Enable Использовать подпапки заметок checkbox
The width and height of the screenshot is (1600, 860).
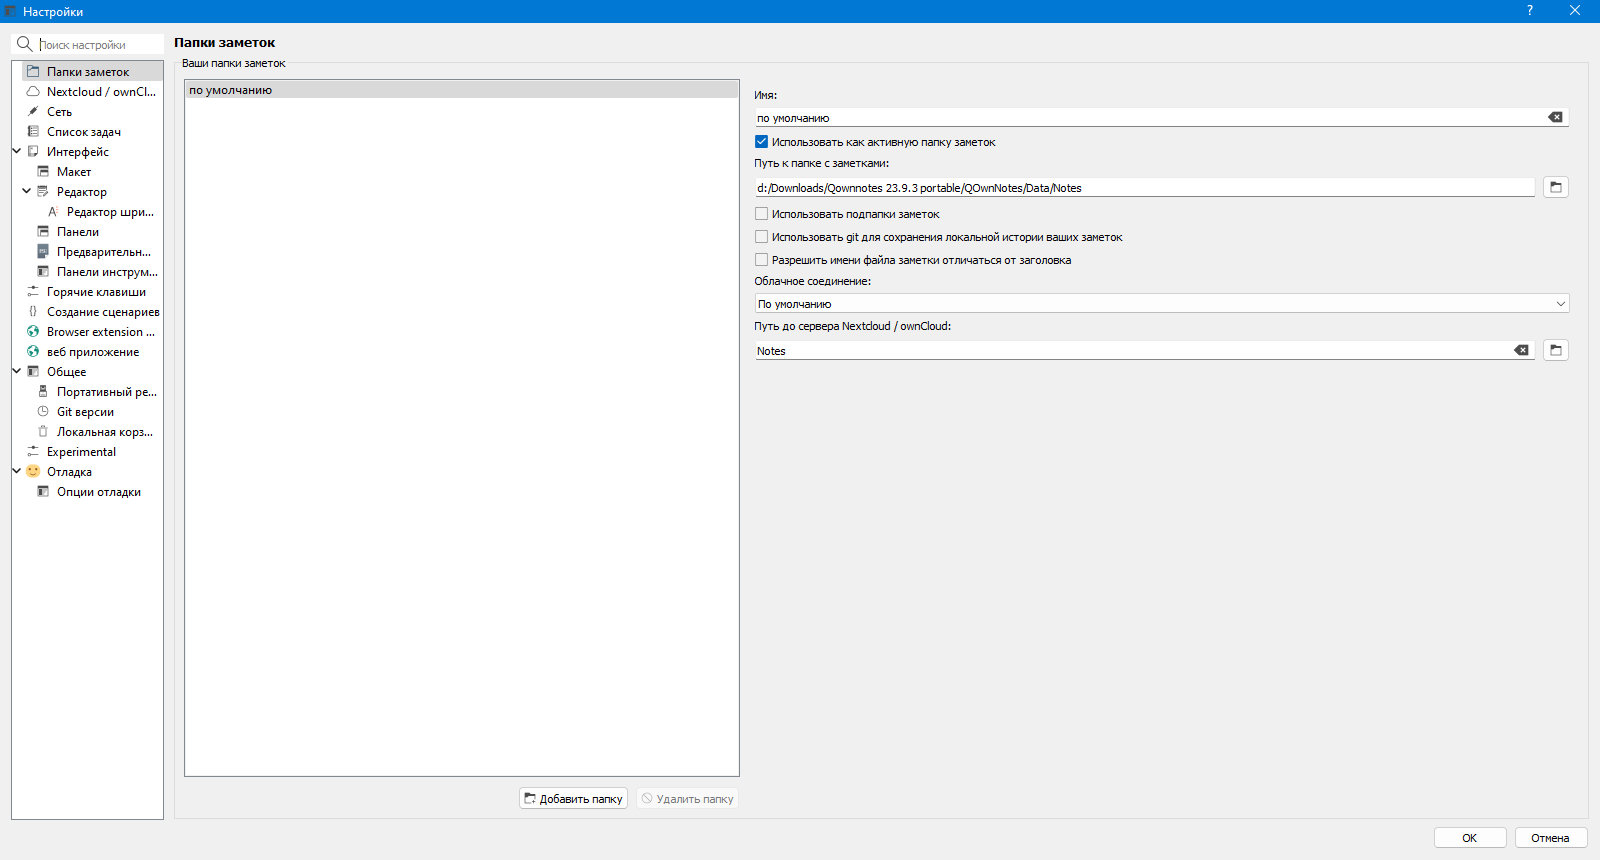761,213
